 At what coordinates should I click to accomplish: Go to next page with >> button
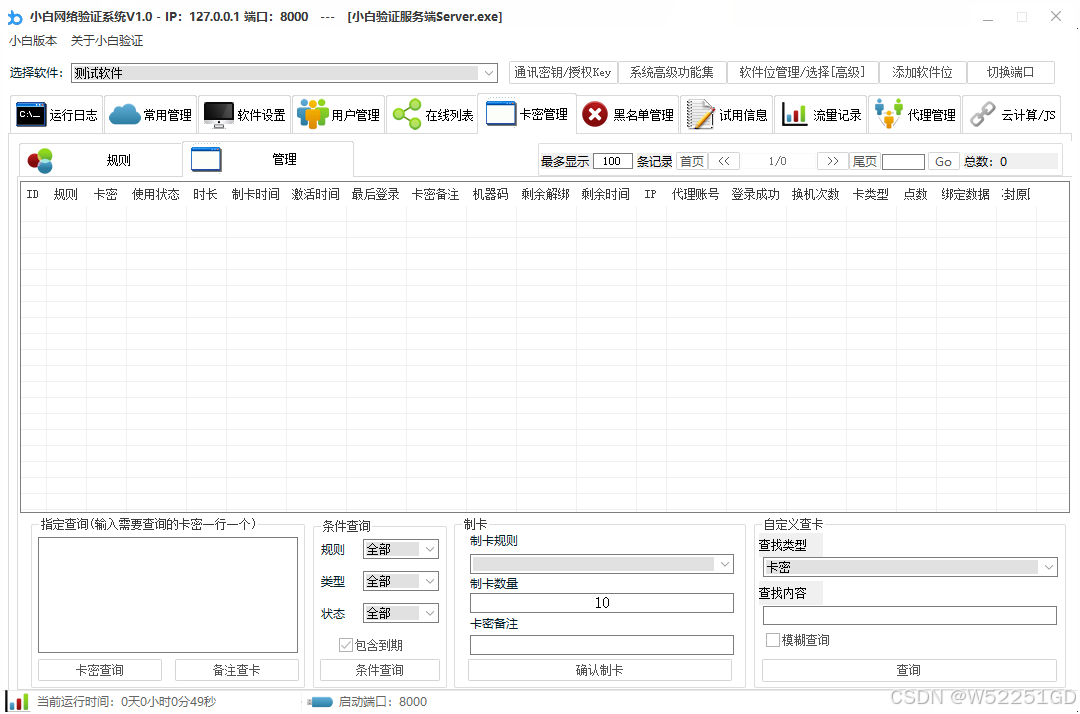click(833, 161)
